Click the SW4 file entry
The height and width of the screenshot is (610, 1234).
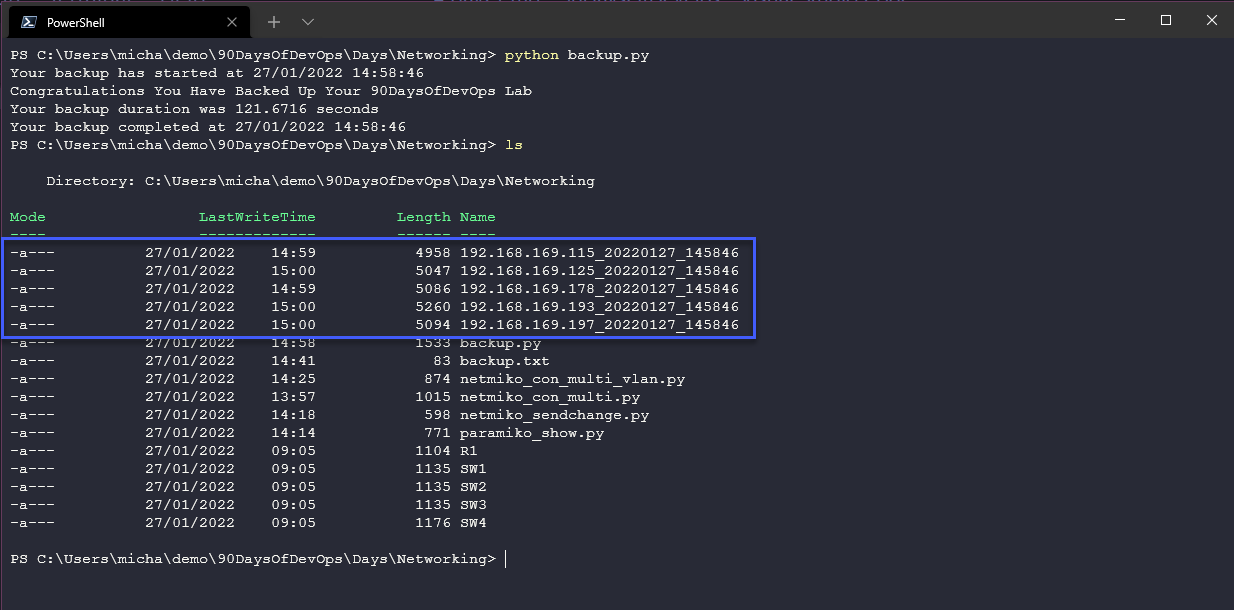click(473, 522)
